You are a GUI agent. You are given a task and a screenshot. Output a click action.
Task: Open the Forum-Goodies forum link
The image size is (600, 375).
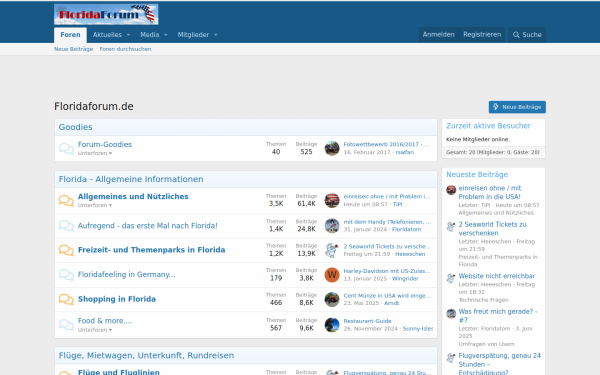[x=105, y=145]
